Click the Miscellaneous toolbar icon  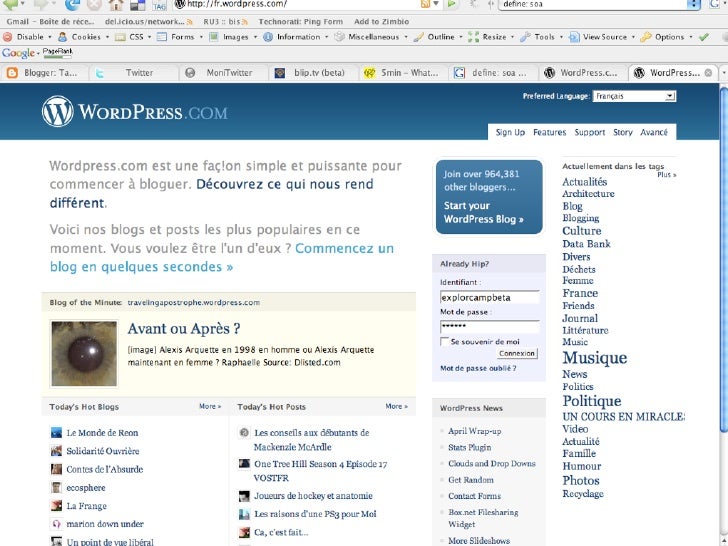339,37
